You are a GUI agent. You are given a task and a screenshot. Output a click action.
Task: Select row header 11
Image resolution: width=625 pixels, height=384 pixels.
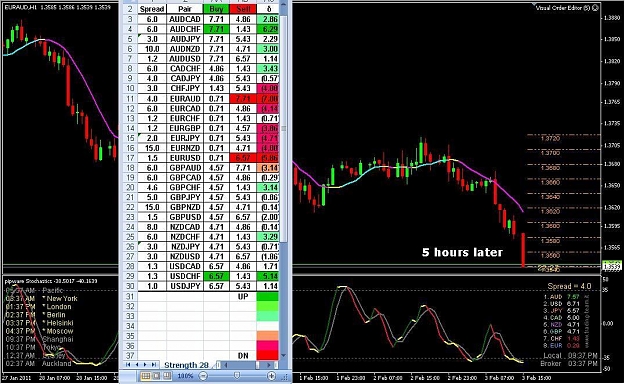click(130, 98)
